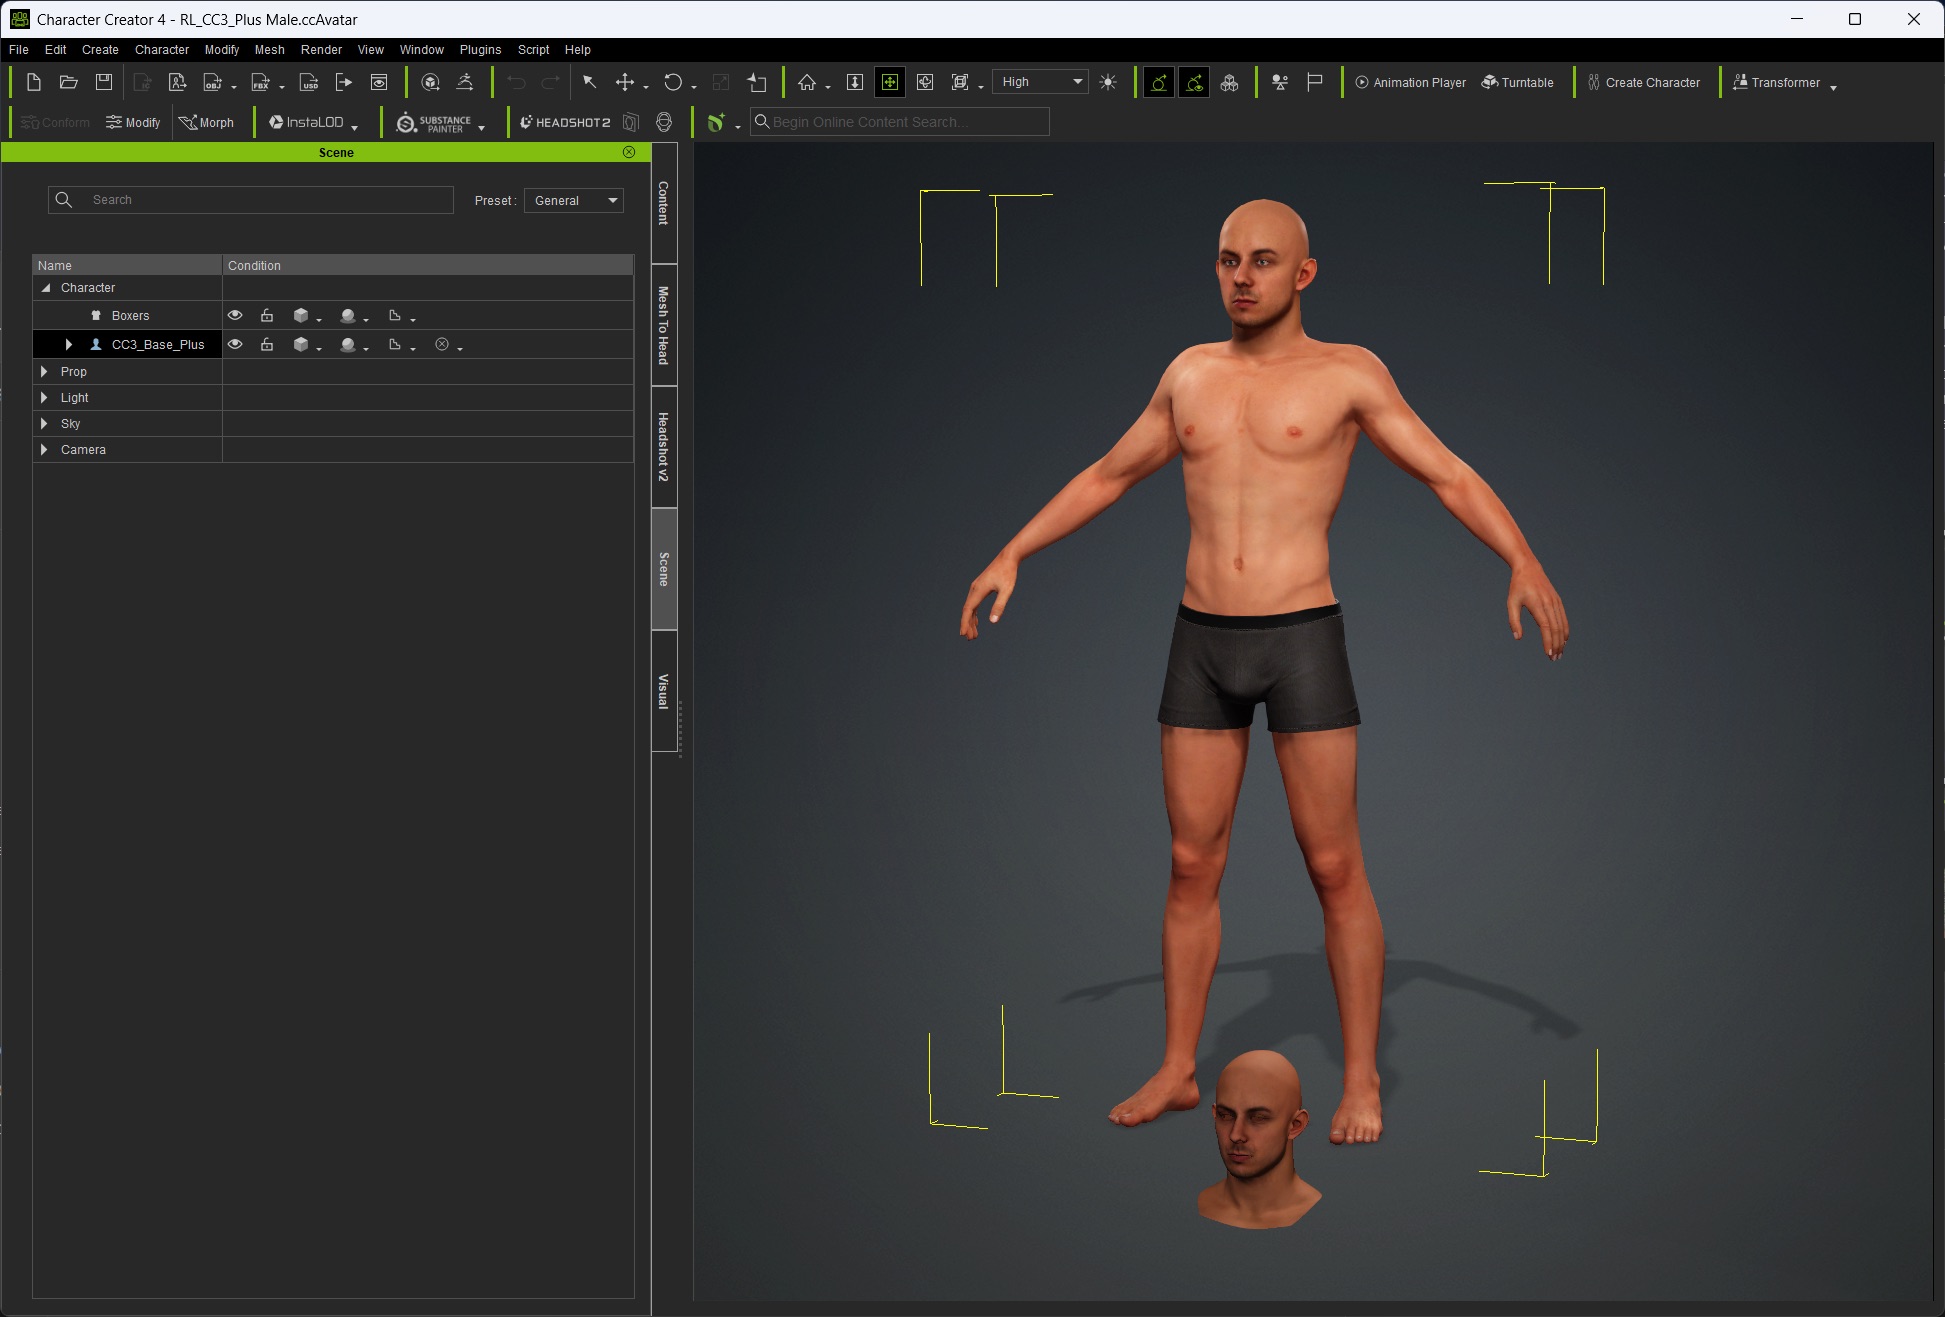This screenshot has height=1317, width=1945.
Task: Click the frame-selected zoom icon
Action: 961,82
